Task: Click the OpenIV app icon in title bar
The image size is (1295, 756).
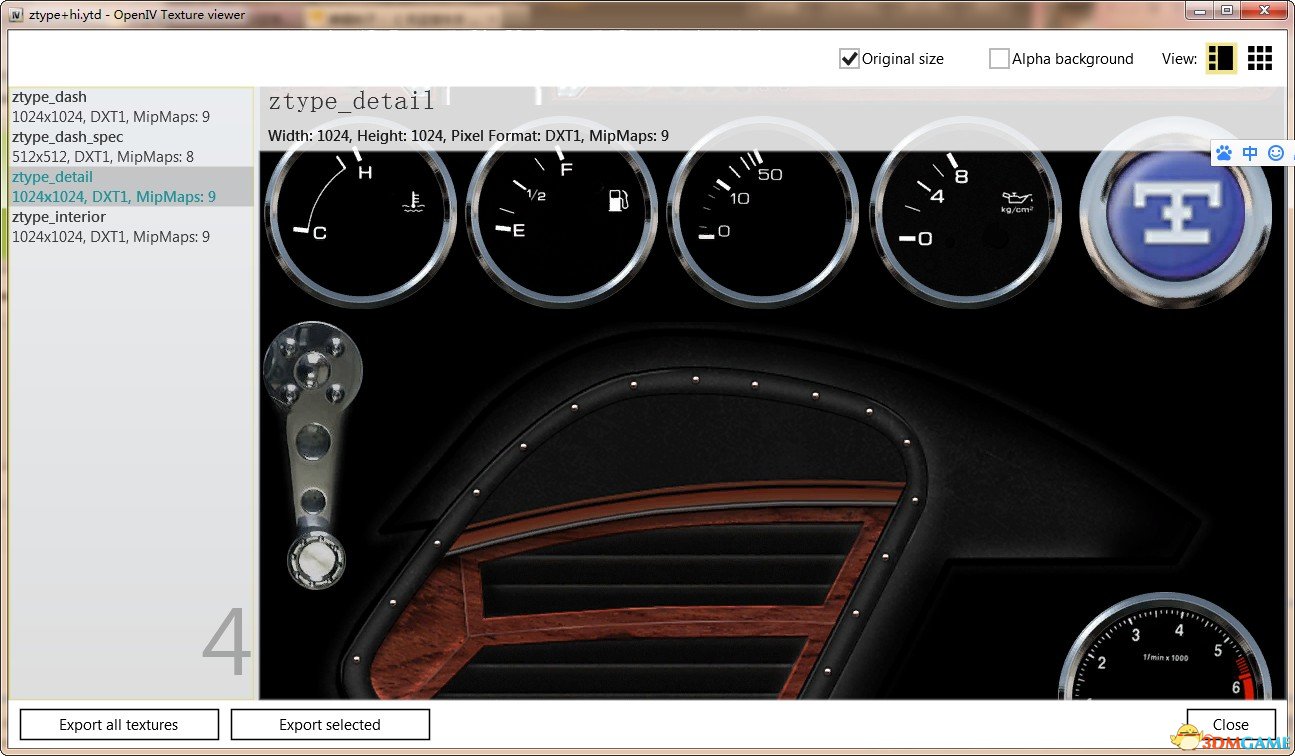Action: coord(16,14)
